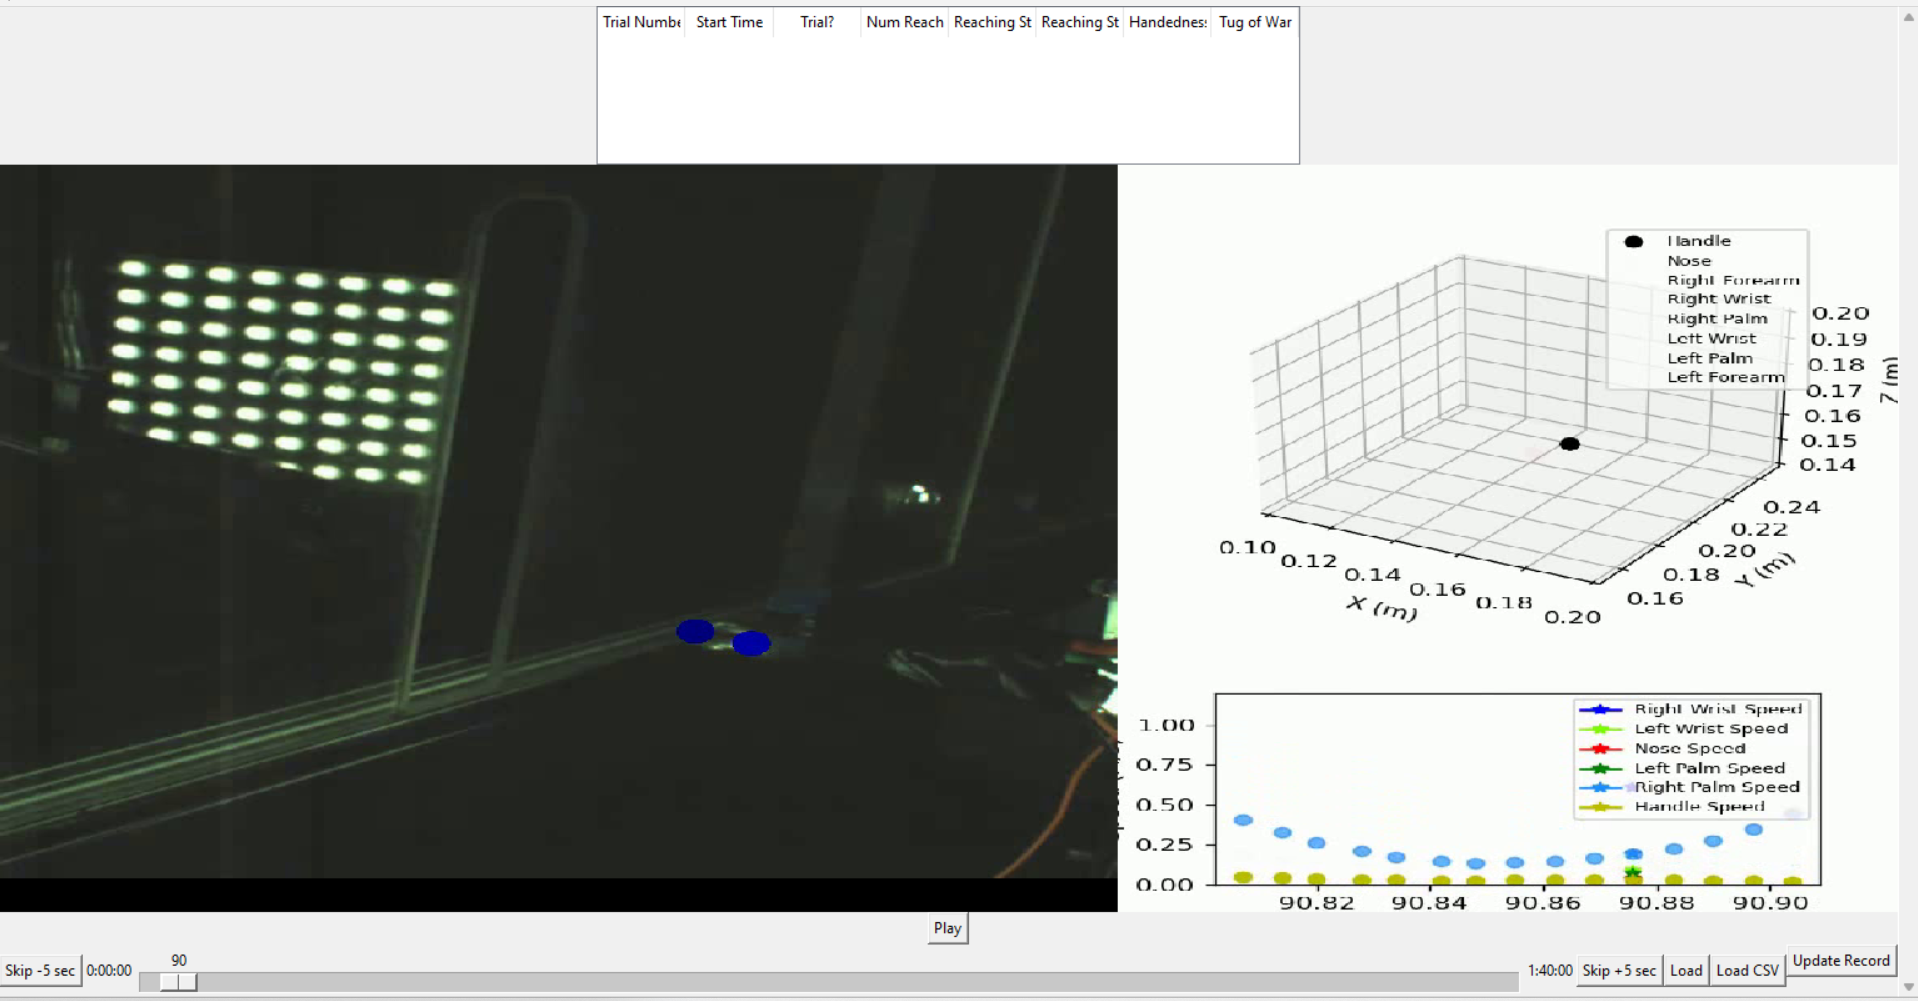
Task: Click the Play button
Action: click(947, 928)
